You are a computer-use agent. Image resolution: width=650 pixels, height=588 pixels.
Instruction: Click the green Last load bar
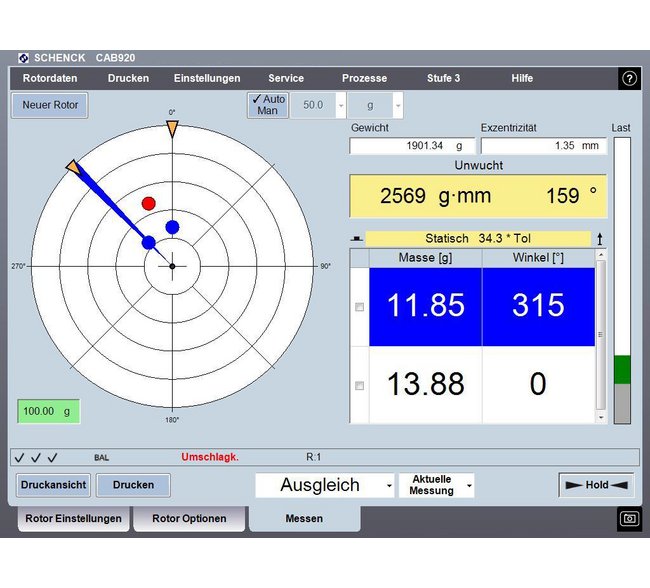[622, 369]
